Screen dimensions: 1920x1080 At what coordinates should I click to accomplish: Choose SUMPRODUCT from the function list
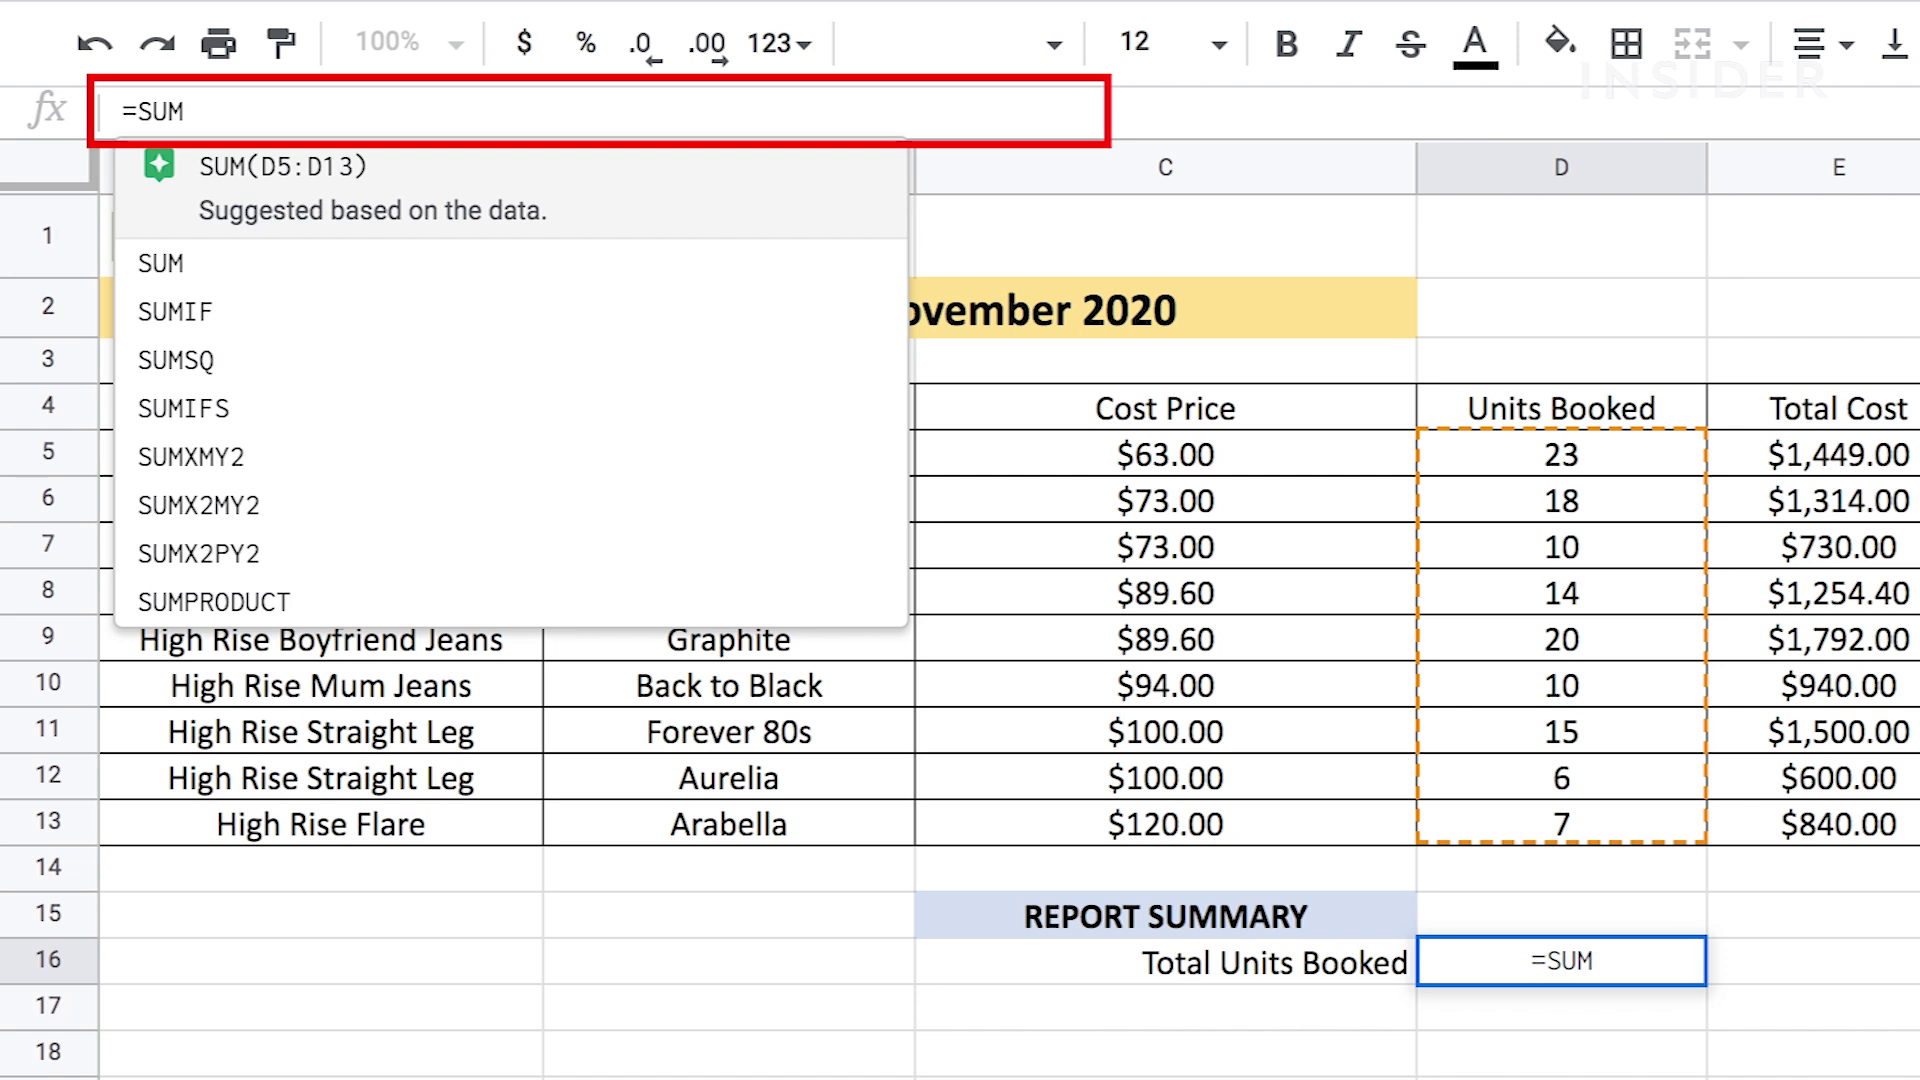(x=214, y=602)
